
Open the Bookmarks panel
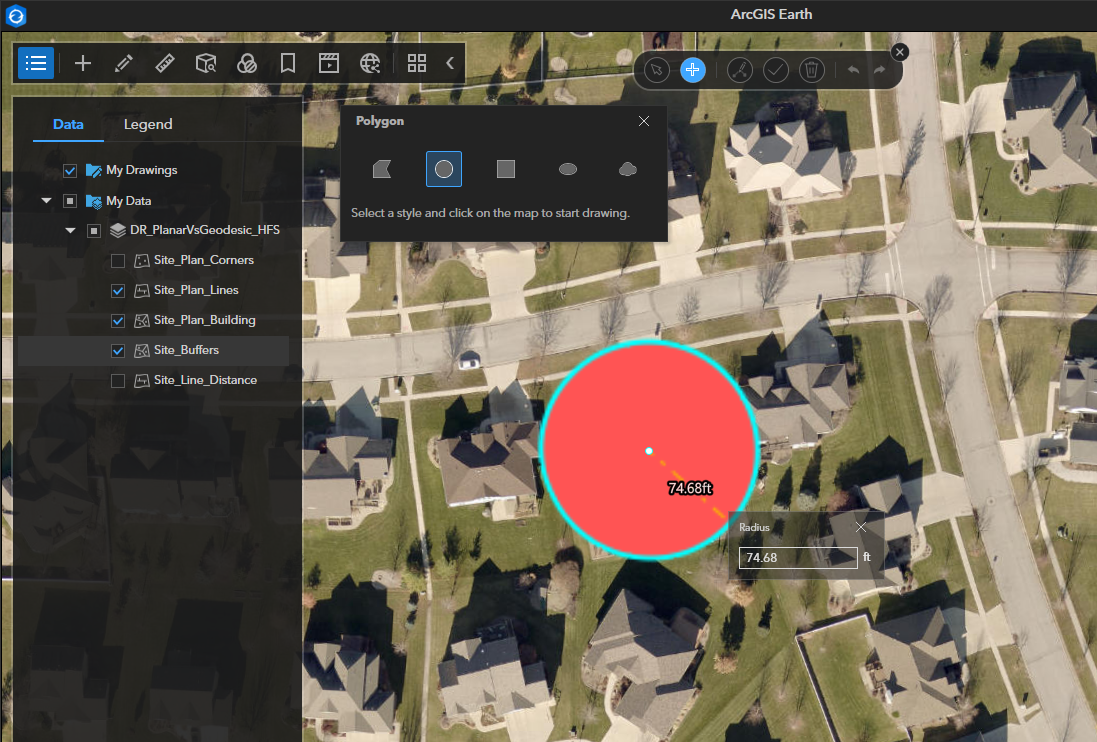[x=287, y=62]
